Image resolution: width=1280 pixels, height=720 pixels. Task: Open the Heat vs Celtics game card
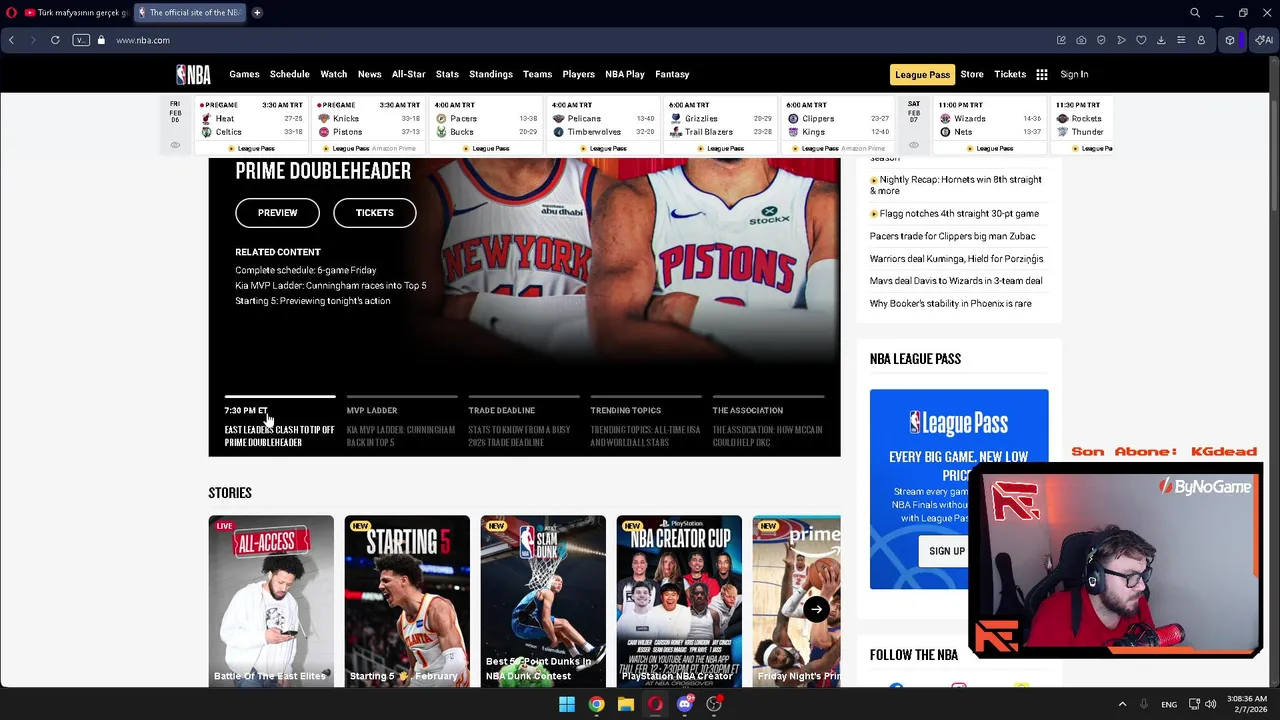coord(250,126)
